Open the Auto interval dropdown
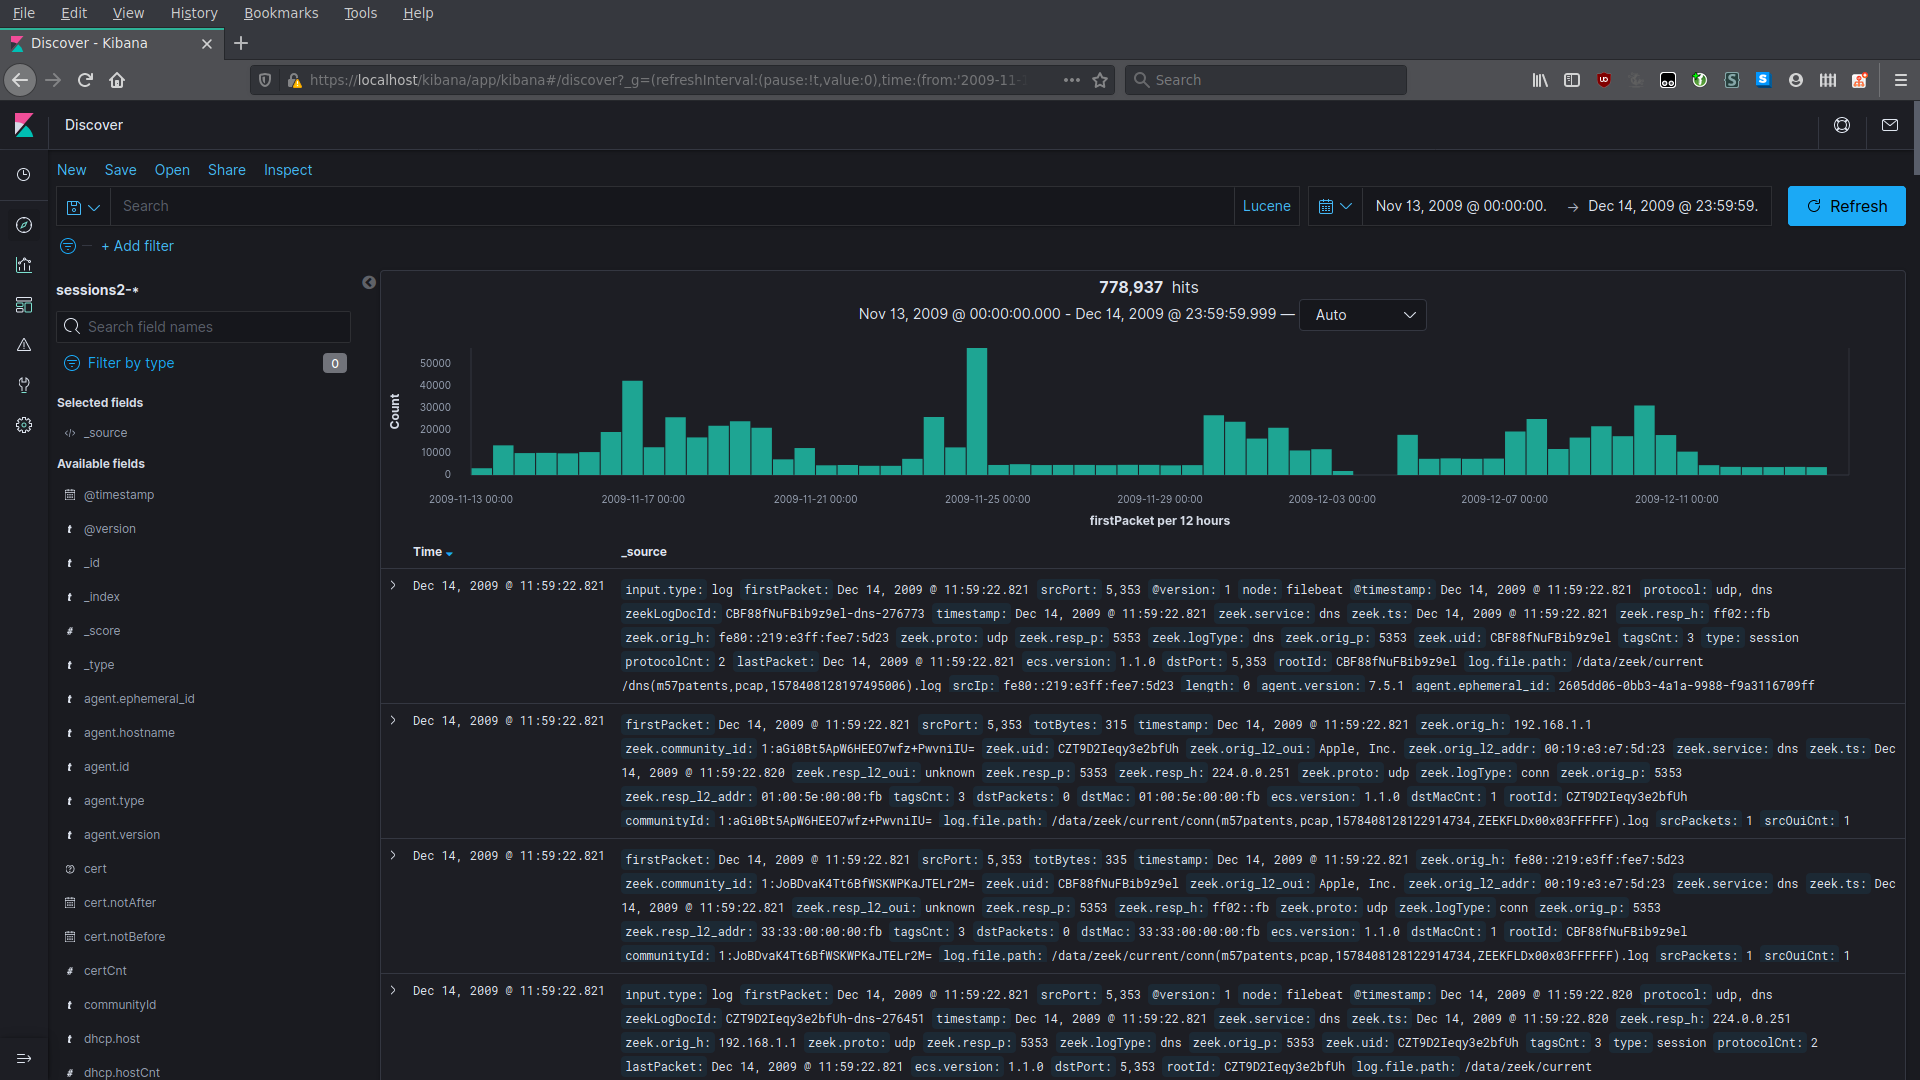This screenshot has height=1080, width=1920. pos(1363,315)
